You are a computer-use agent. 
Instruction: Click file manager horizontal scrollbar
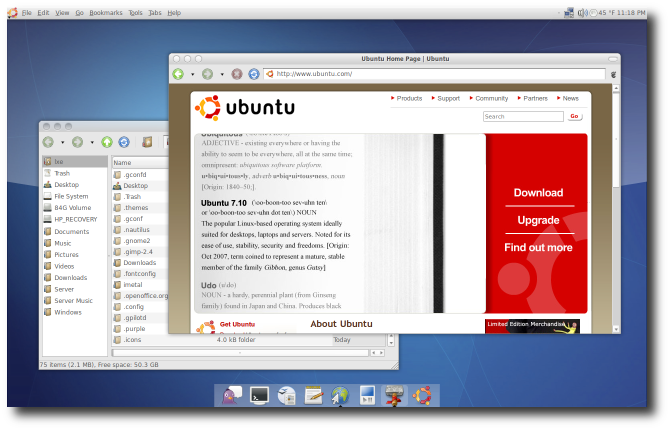240,353
